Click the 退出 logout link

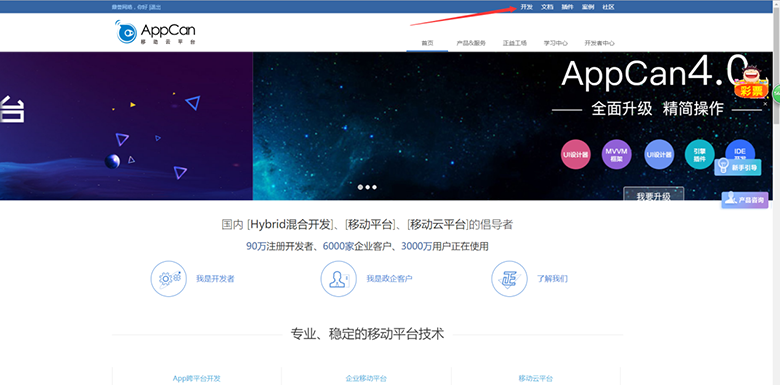(155, 7)
